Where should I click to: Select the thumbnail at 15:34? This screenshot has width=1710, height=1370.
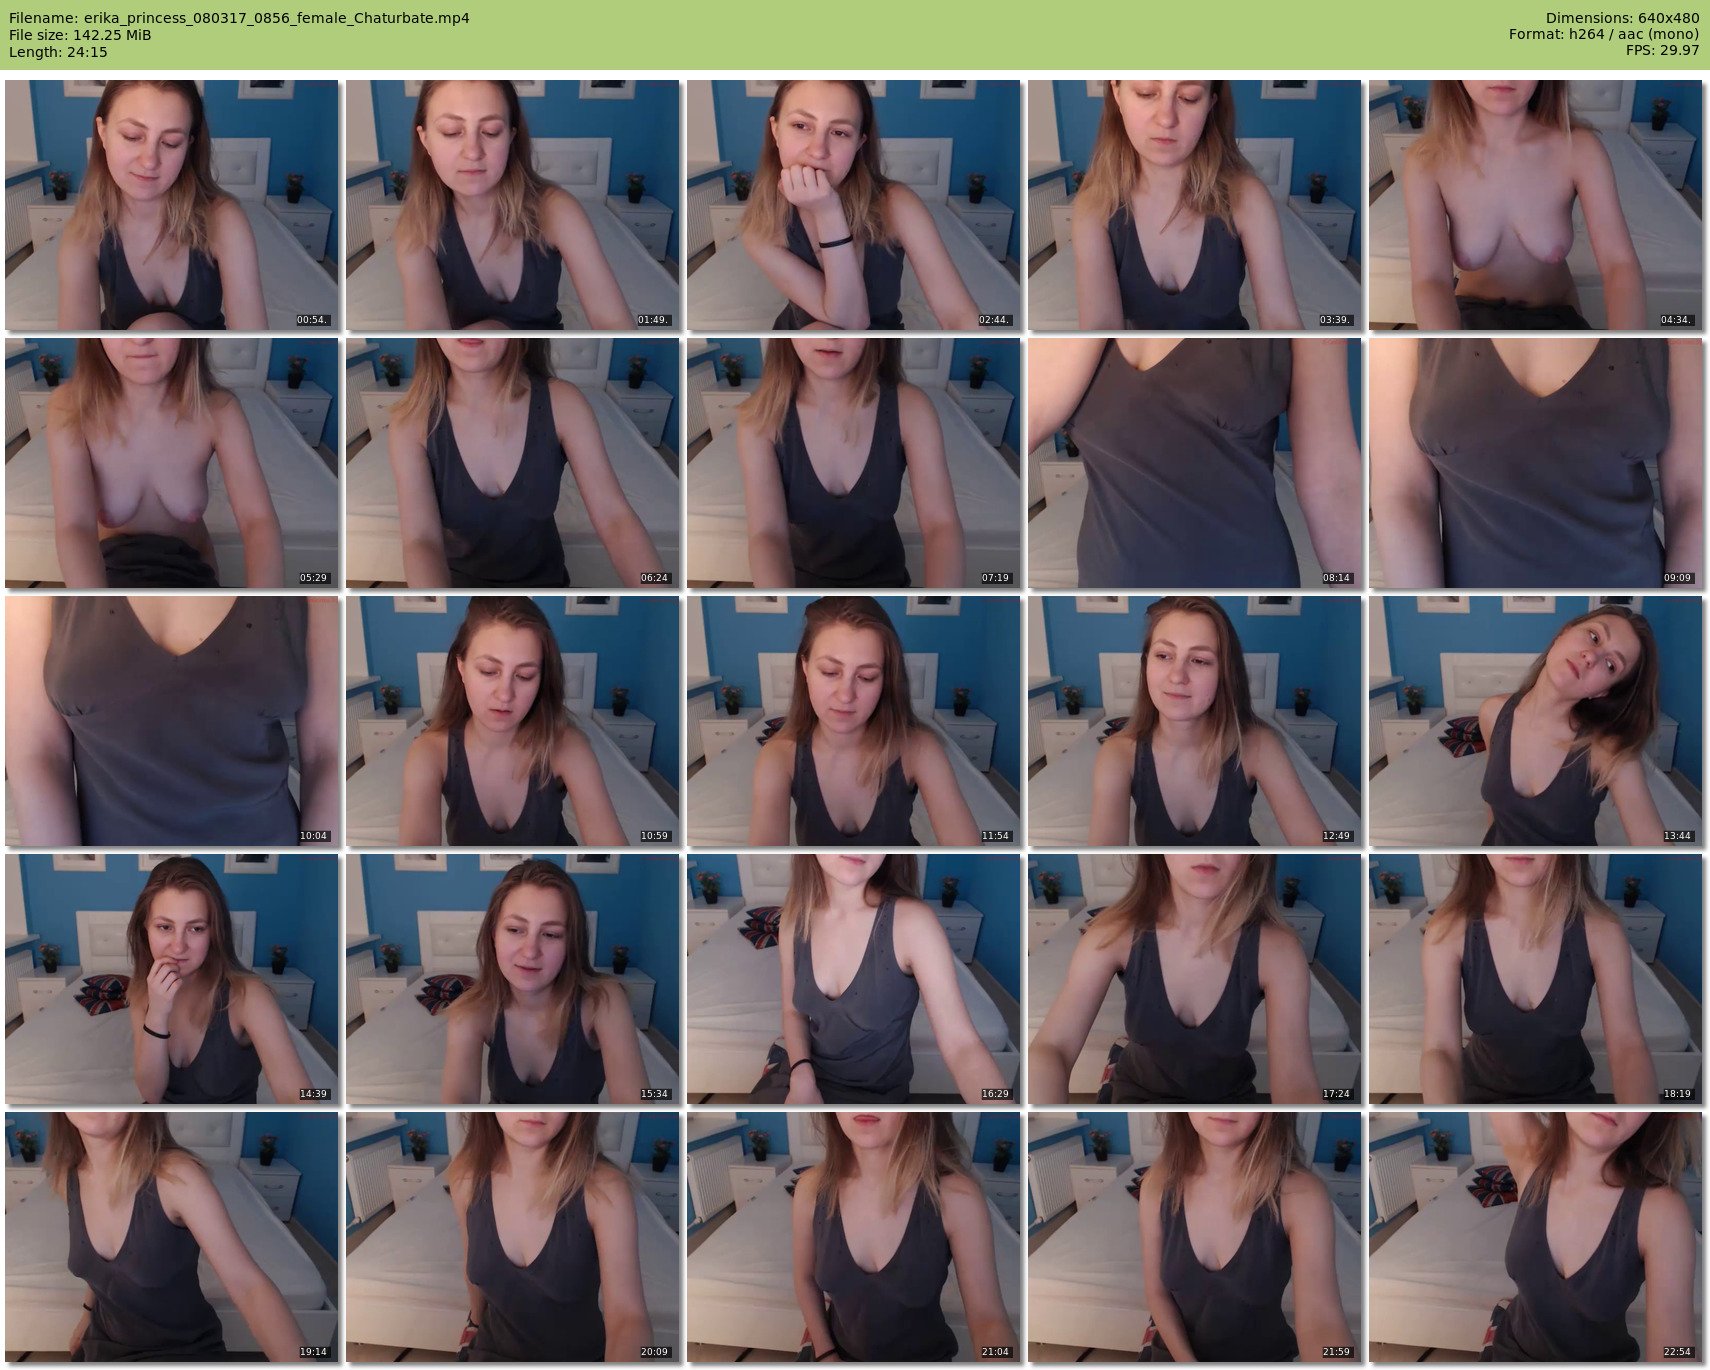tap(513, 979)
